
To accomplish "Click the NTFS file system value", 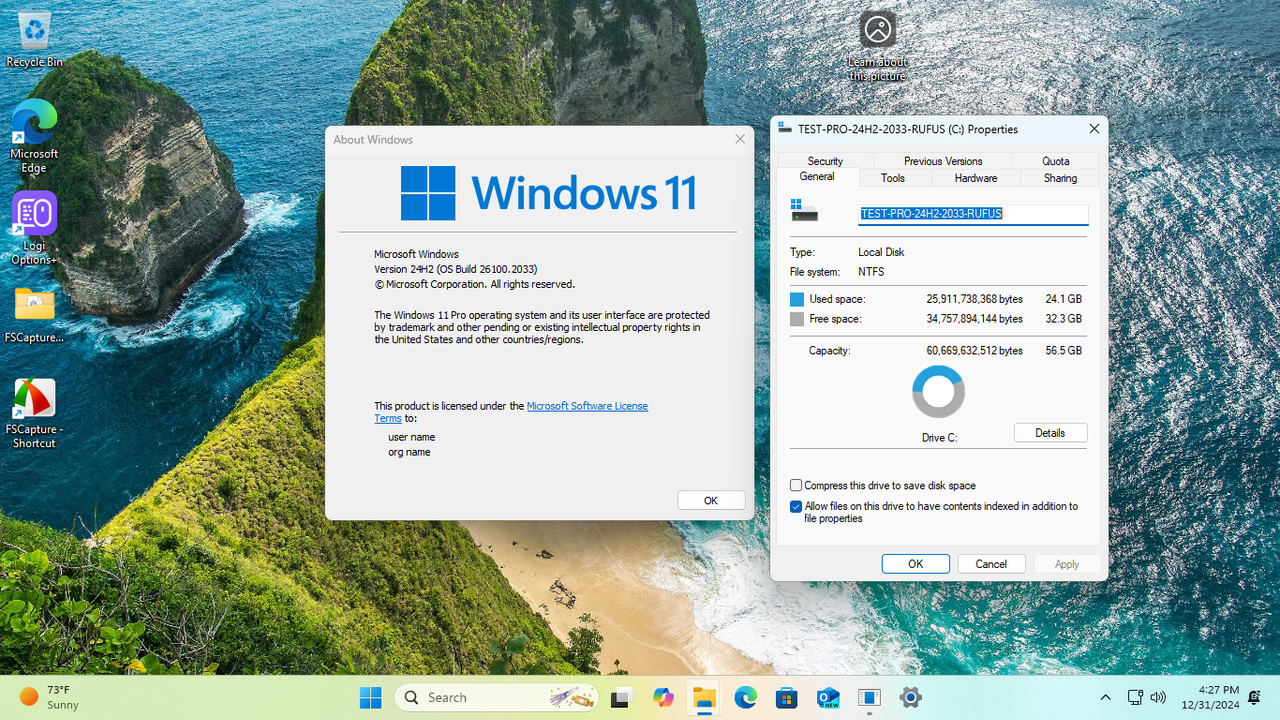I will [x=871, y=272].
